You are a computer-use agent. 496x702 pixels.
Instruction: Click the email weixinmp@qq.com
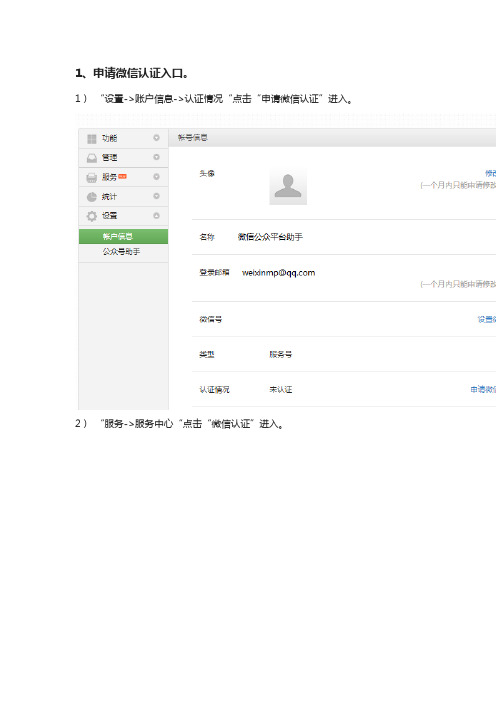tap(278, 273)
